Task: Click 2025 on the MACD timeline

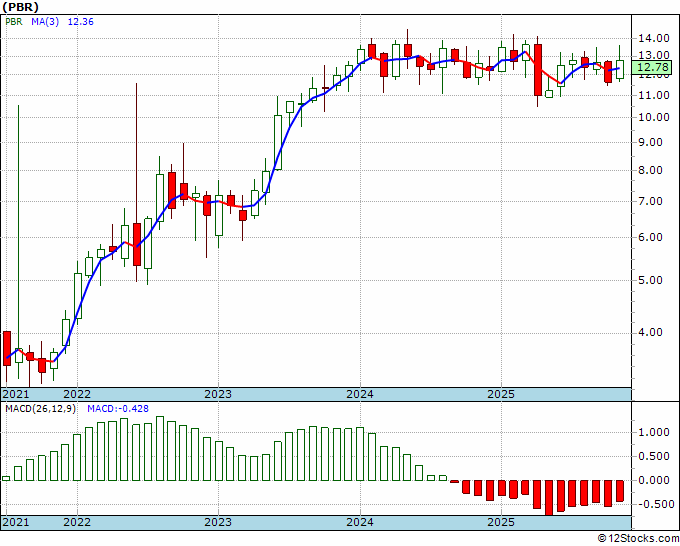Action: pos(501,522)
